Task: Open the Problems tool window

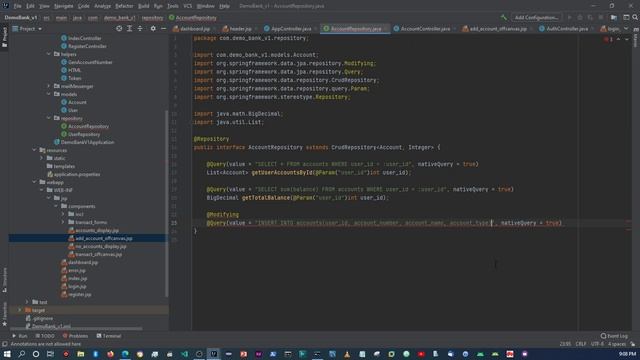Action: point(76,336)
